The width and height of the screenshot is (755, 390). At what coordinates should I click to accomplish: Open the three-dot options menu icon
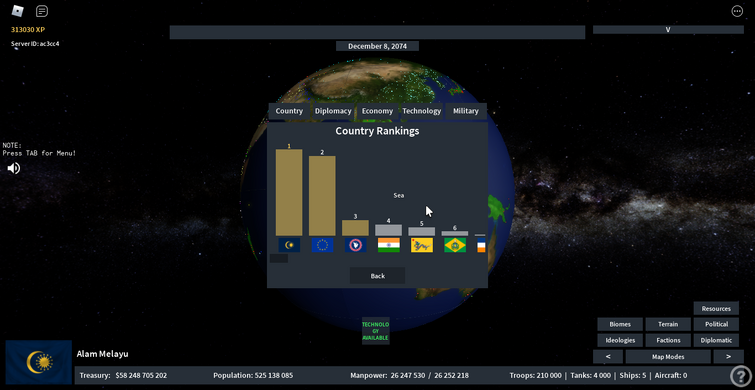click(x=737, y=11)
